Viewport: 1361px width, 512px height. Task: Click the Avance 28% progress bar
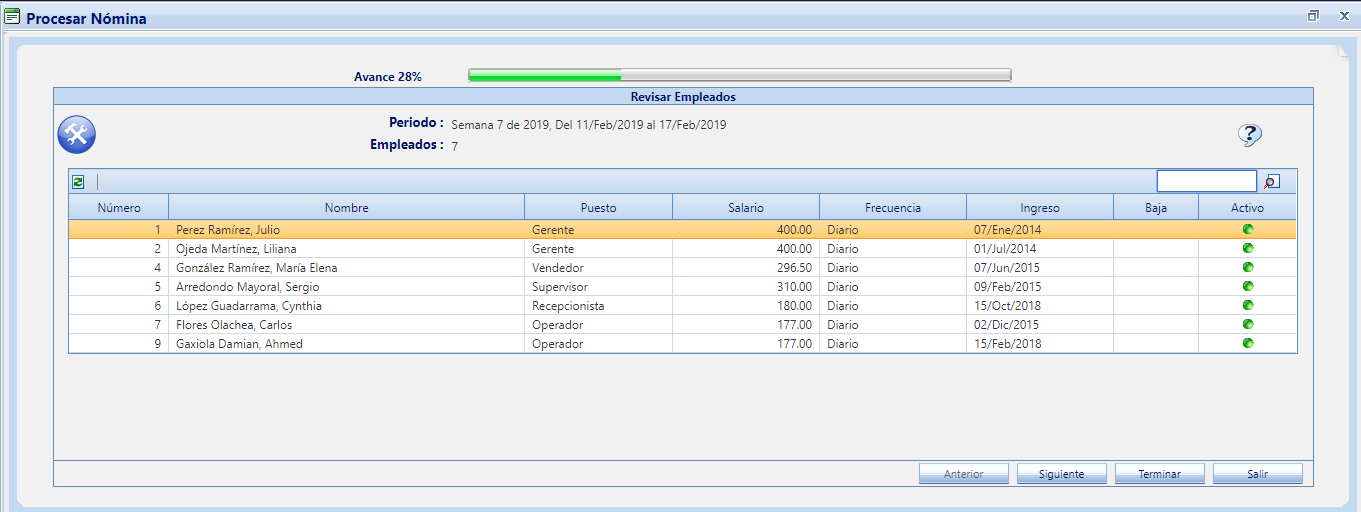coord(740,75)
